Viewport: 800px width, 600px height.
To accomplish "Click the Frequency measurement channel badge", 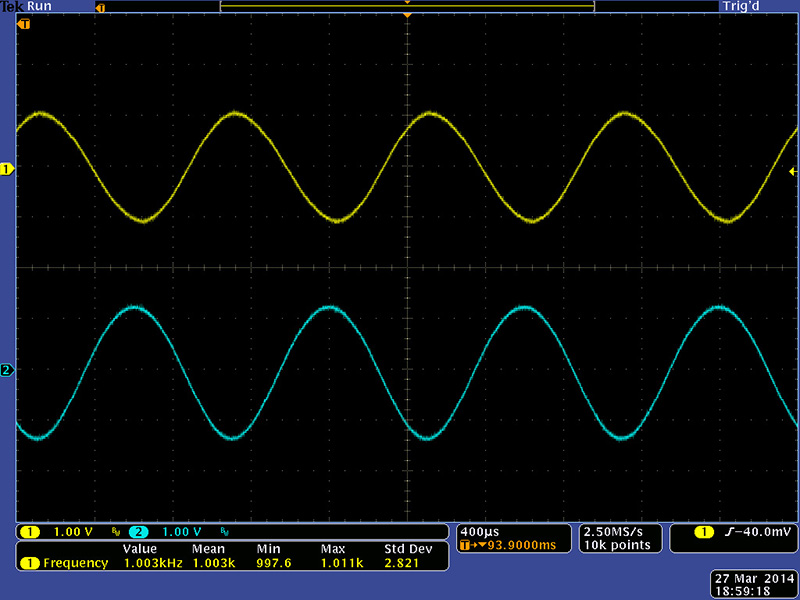I will click(30, 563).
